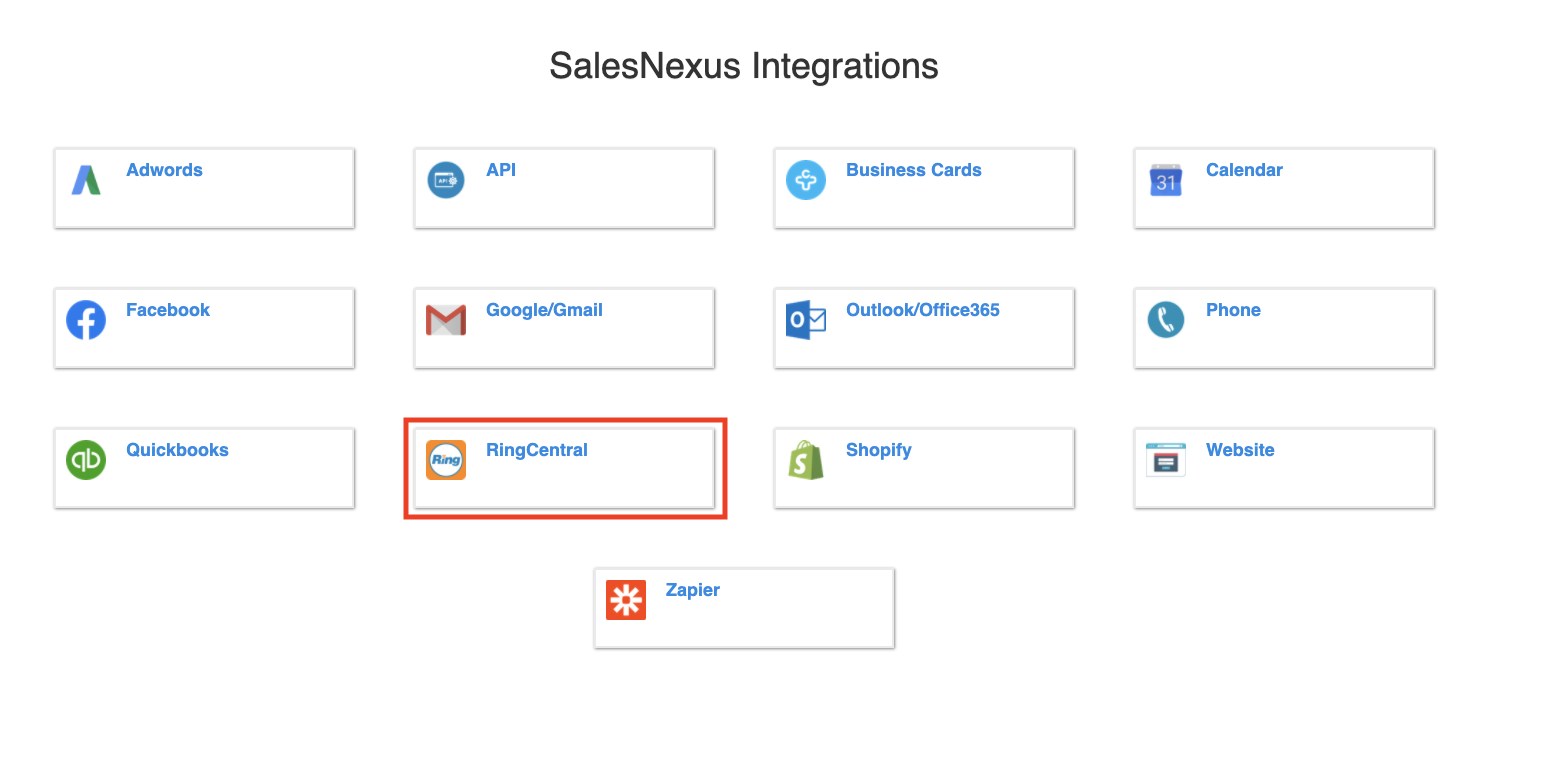Image resolution: width=1548 pixels, height=770 pixels.
Task: Click the Outlook logo icon
Action: [806, 320]
